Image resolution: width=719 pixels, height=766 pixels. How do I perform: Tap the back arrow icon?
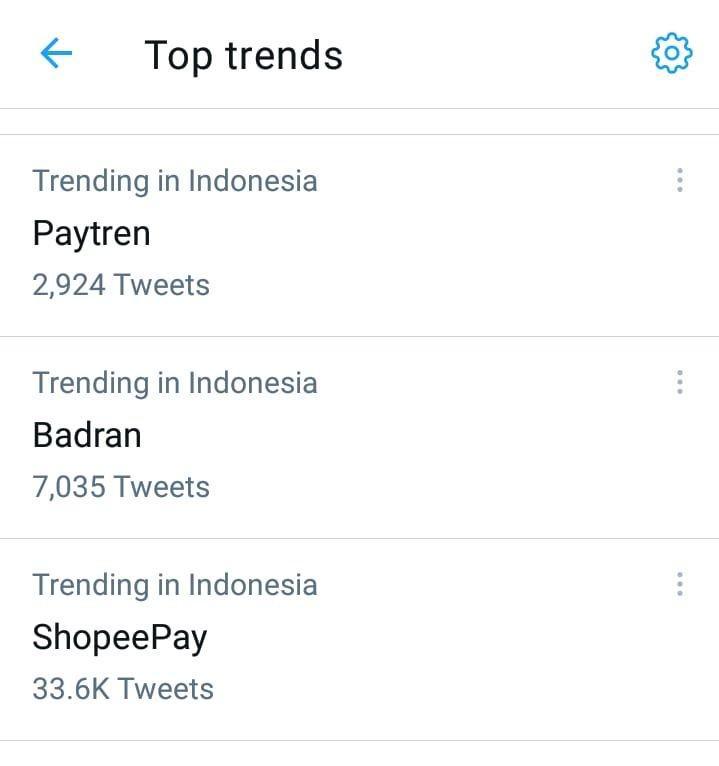[56, 53]
